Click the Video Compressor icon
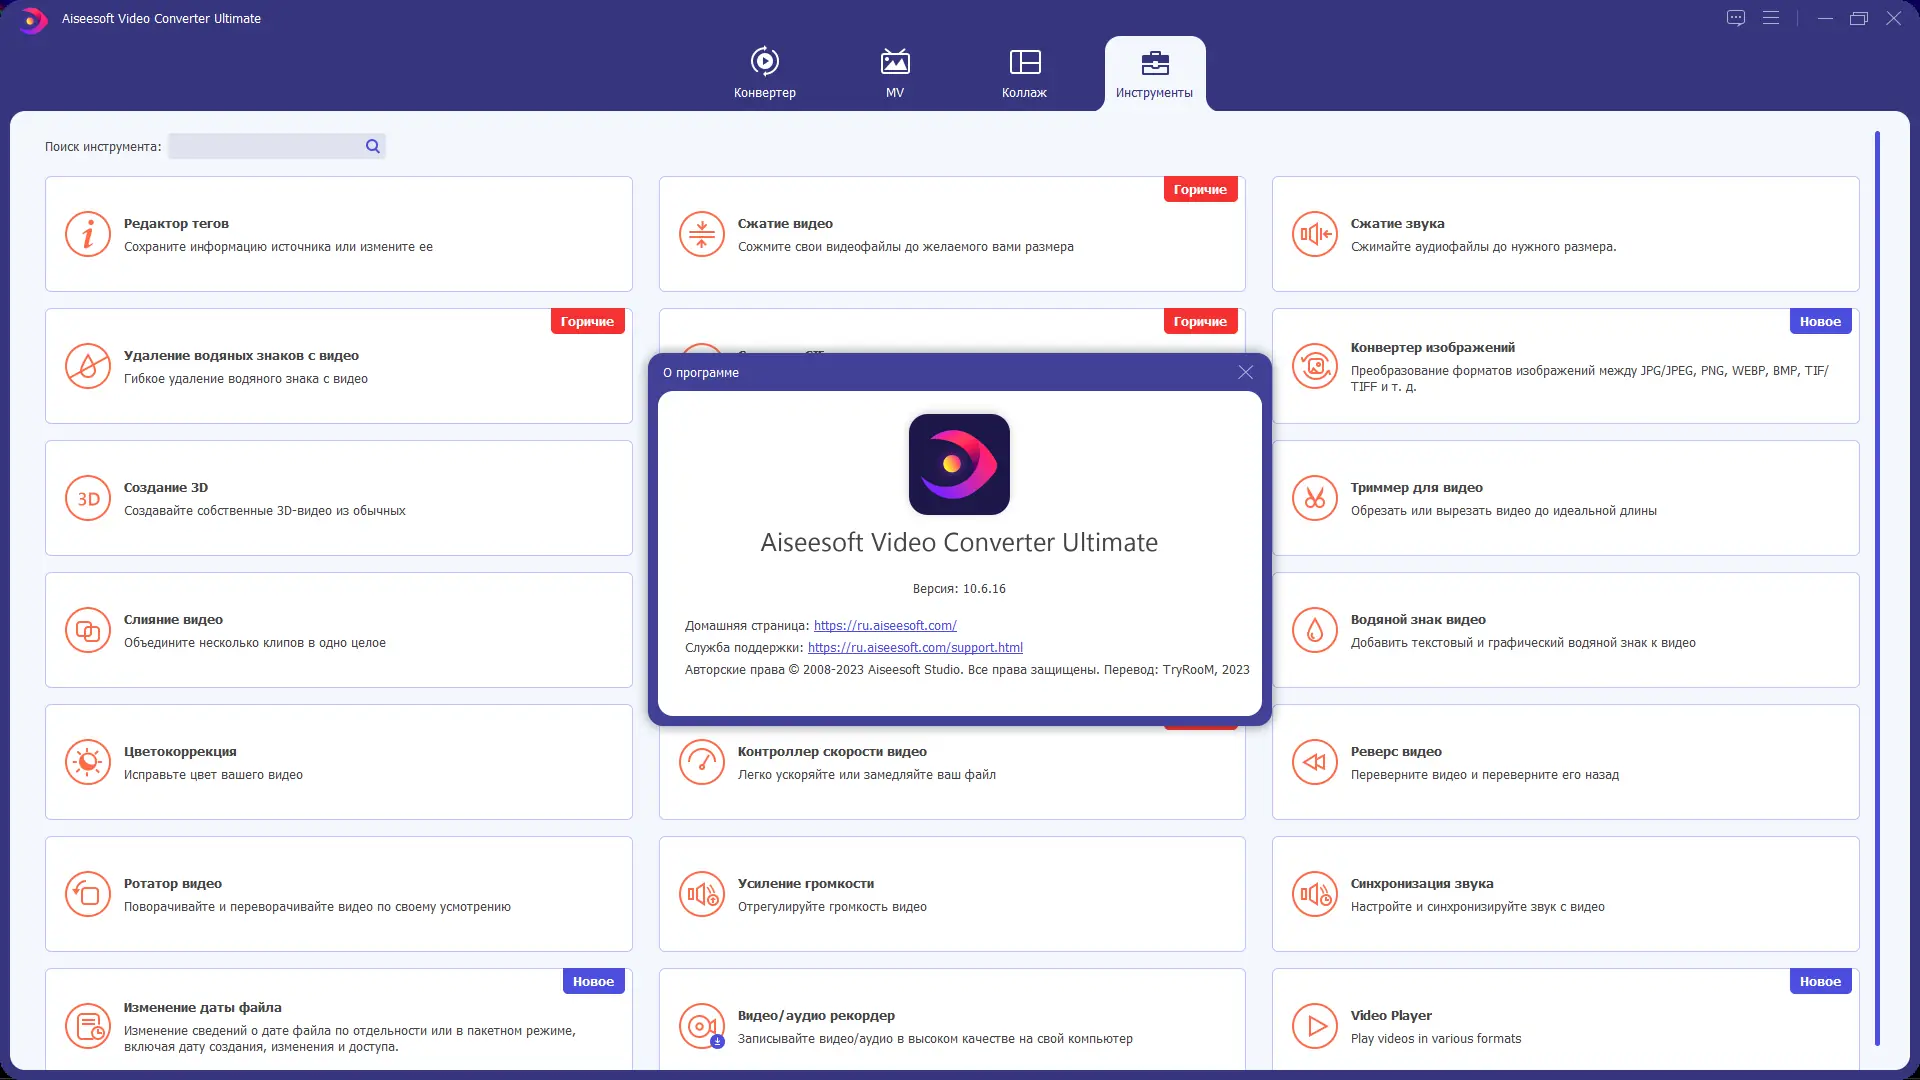Viewport: 1920px width, 1080px height. (701, 235)
